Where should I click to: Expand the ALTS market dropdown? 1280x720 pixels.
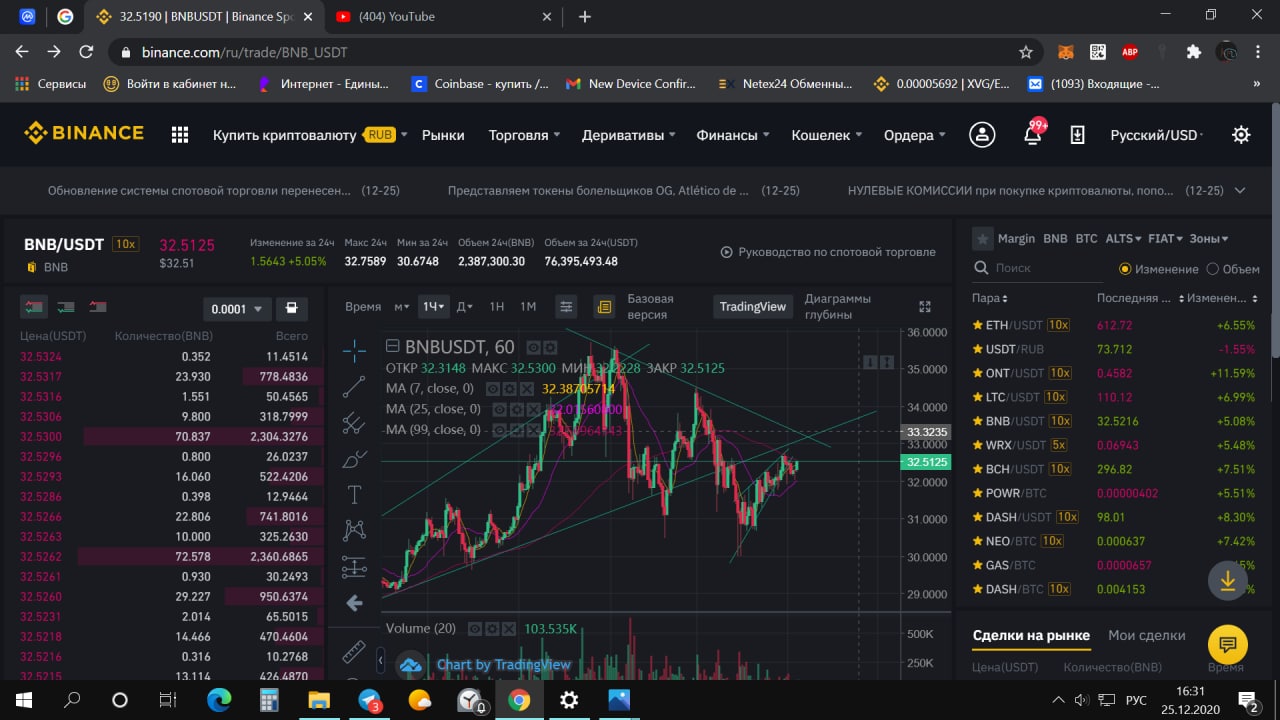point(1123,239)
